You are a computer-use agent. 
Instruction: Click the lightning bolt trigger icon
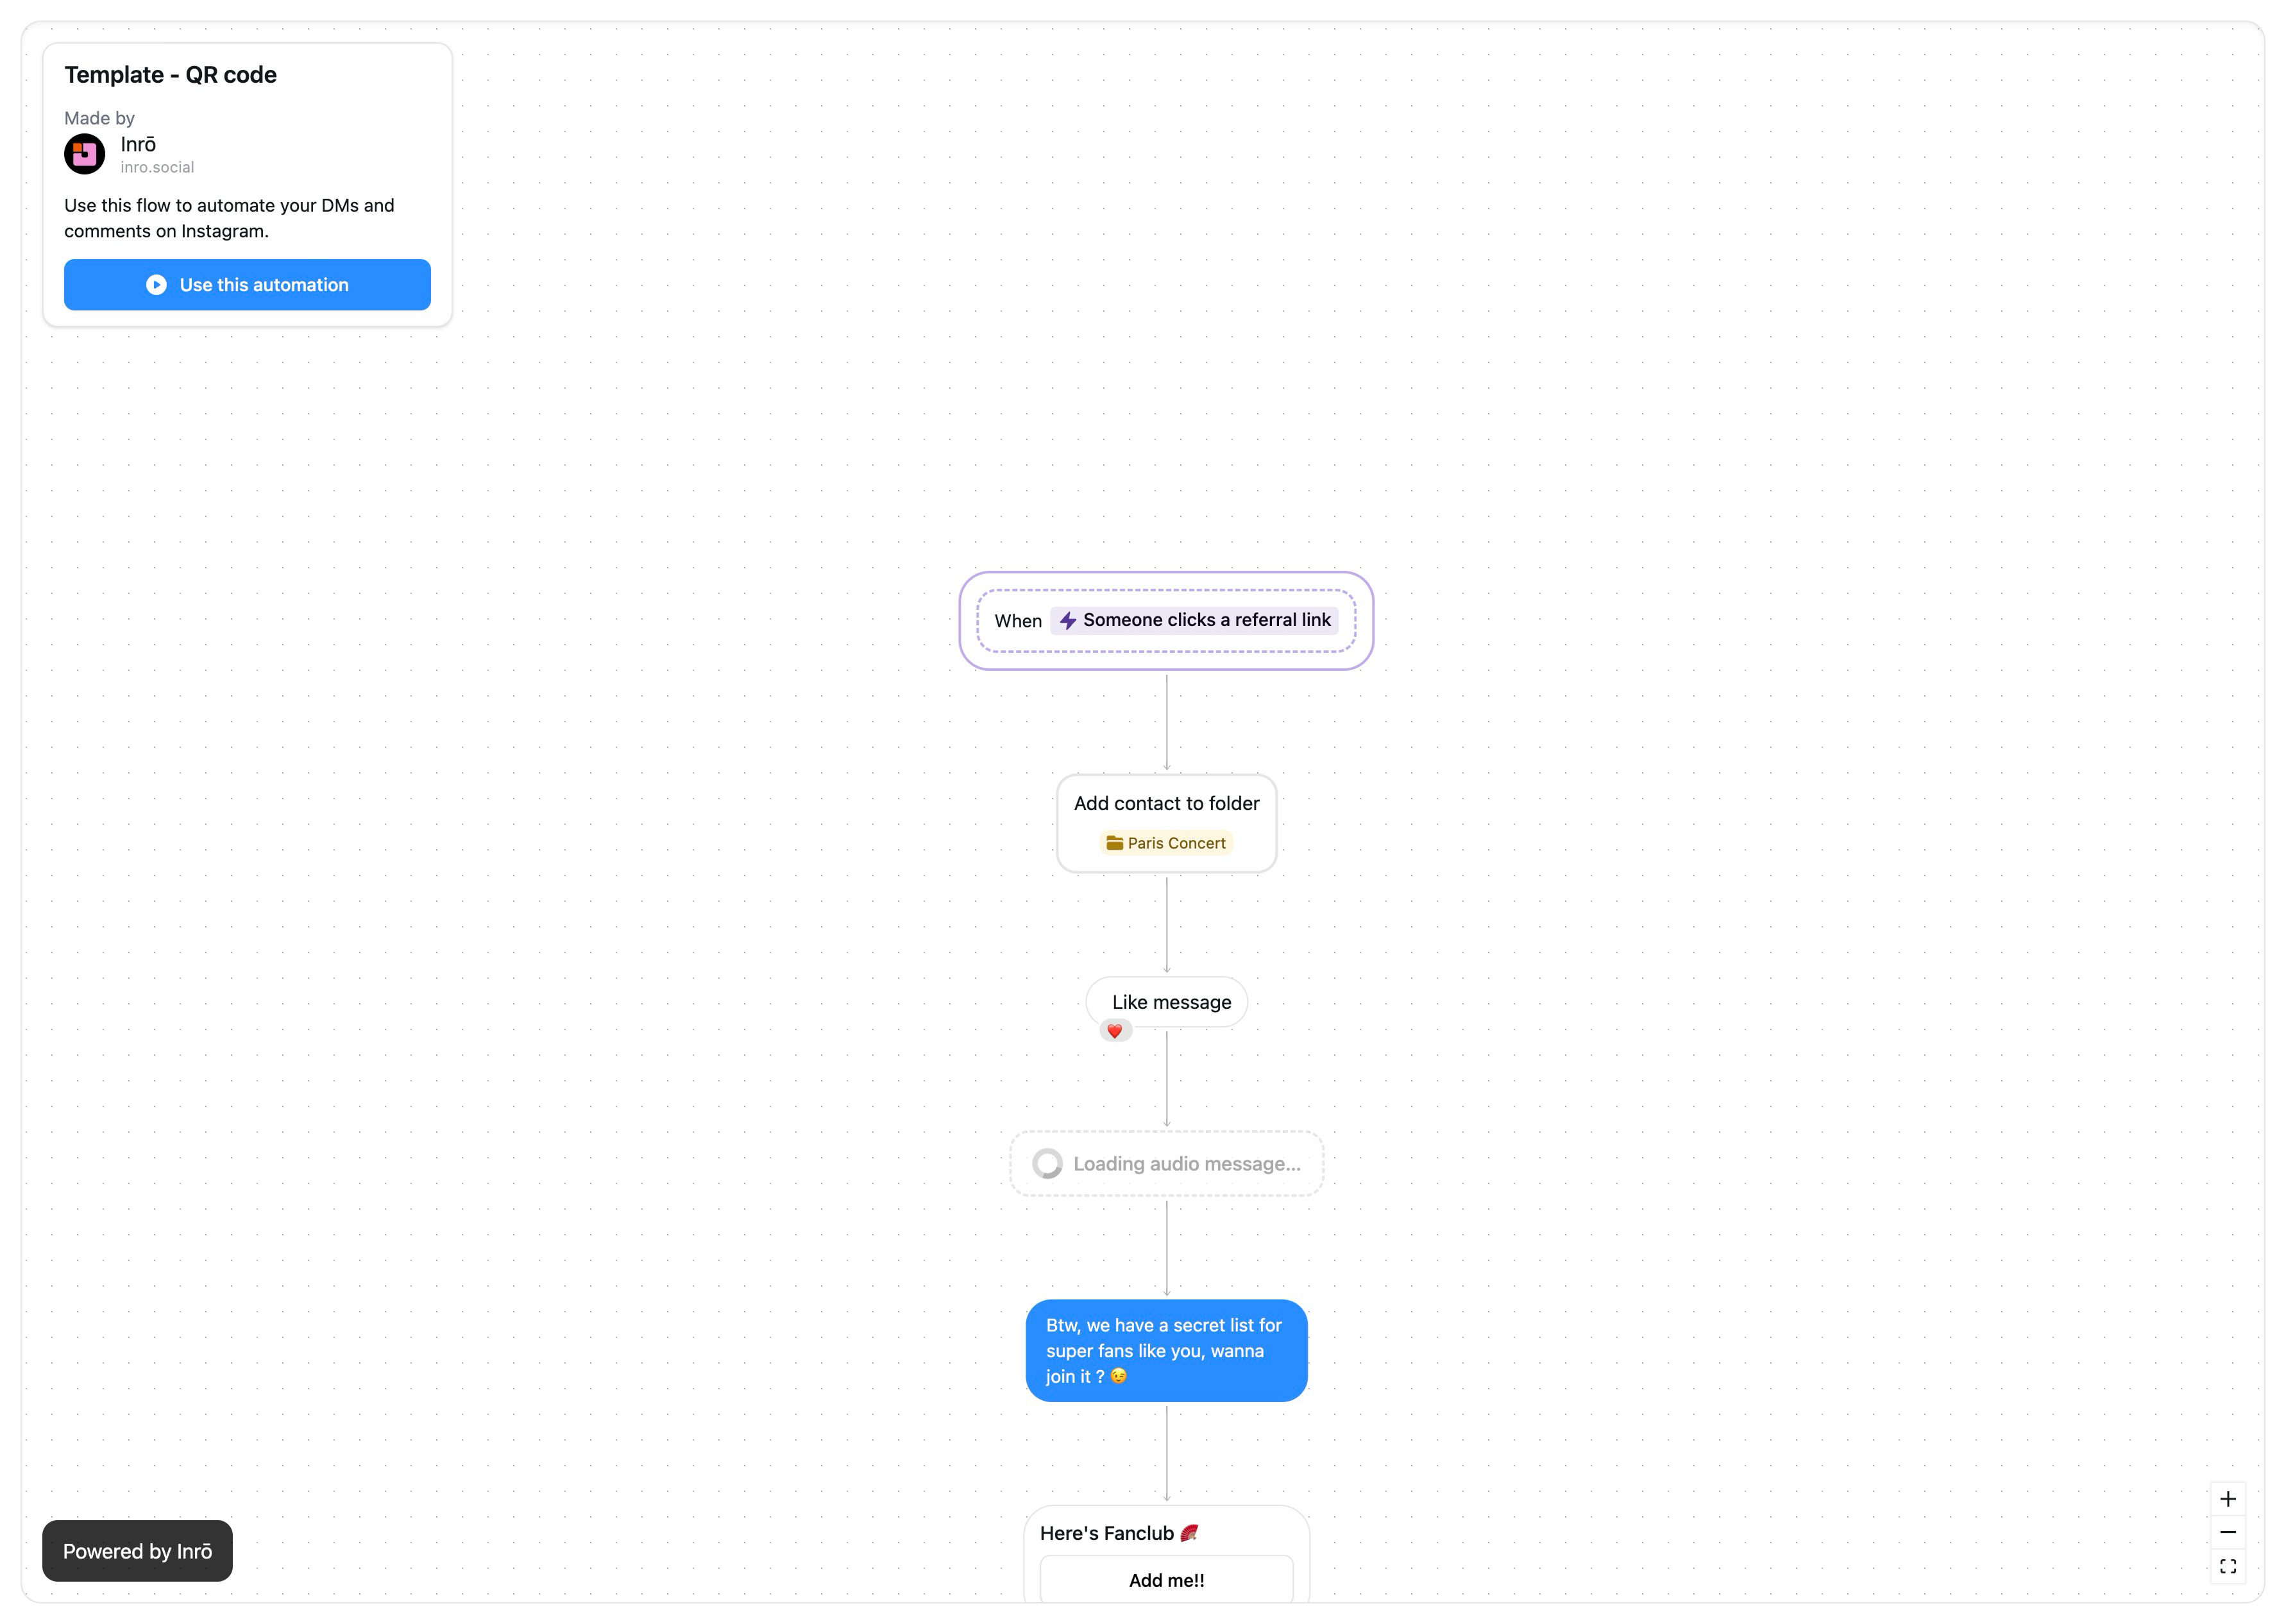tap(1068, 621)
